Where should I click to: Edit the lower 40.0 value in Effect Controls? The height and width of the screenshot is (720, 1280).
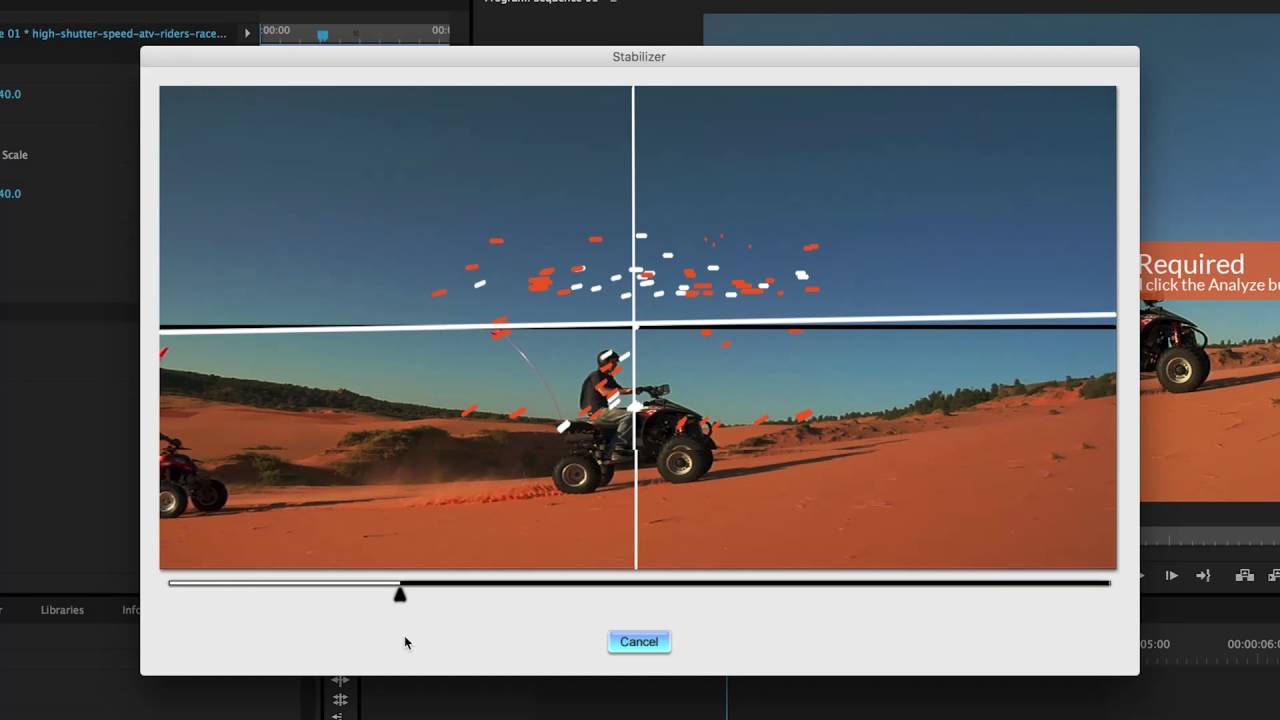[10, 194]
